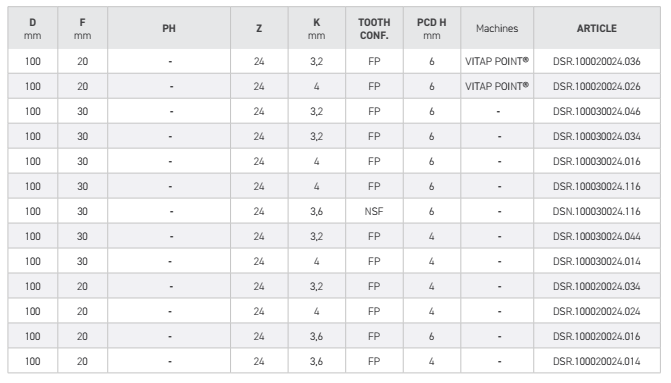
Task: Open article DSR.100030024.016
Action: 597,161
